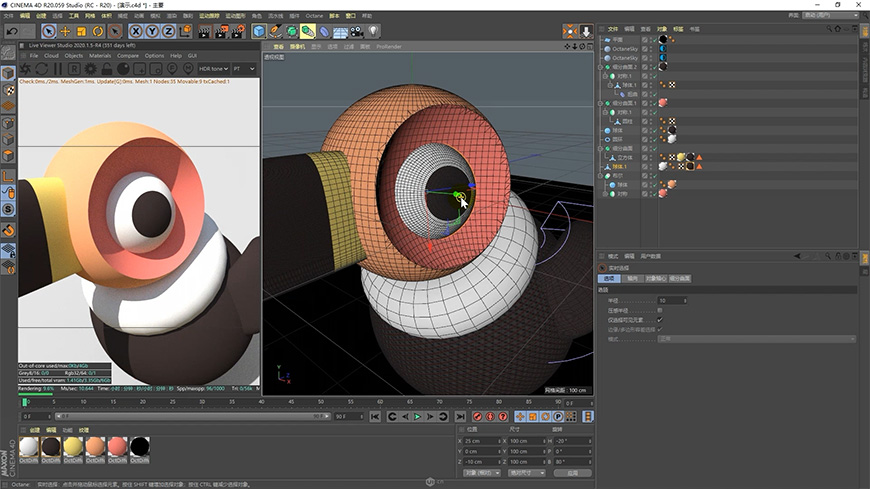870x489 pixels.
Task: Open the PT kernel dropdown
Action: 244,69
